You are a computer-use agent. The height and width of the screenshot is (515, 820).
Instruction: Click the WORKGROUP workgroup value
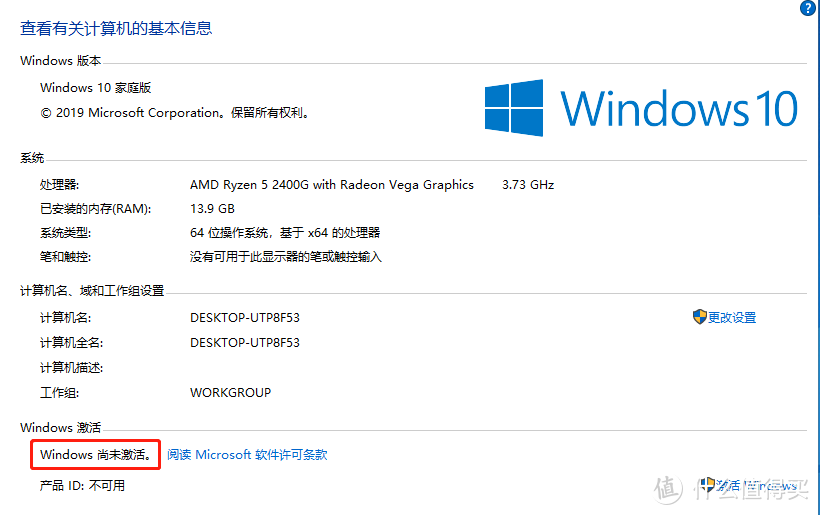coord(231,393)
